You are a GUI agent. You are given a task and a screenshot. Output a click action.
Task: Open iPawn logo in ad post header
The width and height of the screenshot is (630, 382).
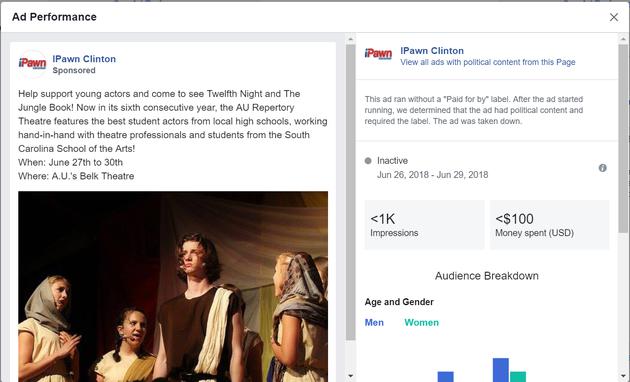tap(33, 64)
